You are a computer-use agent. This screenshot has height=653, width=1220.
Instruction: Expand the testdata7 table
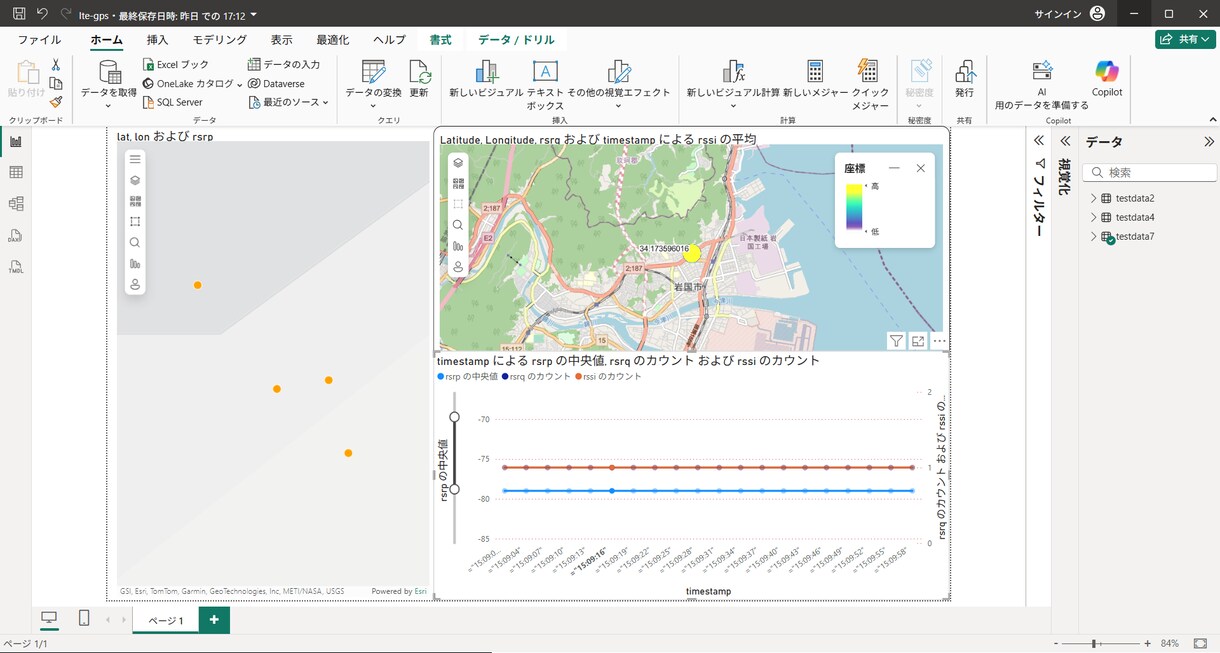(x=1094, y=236)
